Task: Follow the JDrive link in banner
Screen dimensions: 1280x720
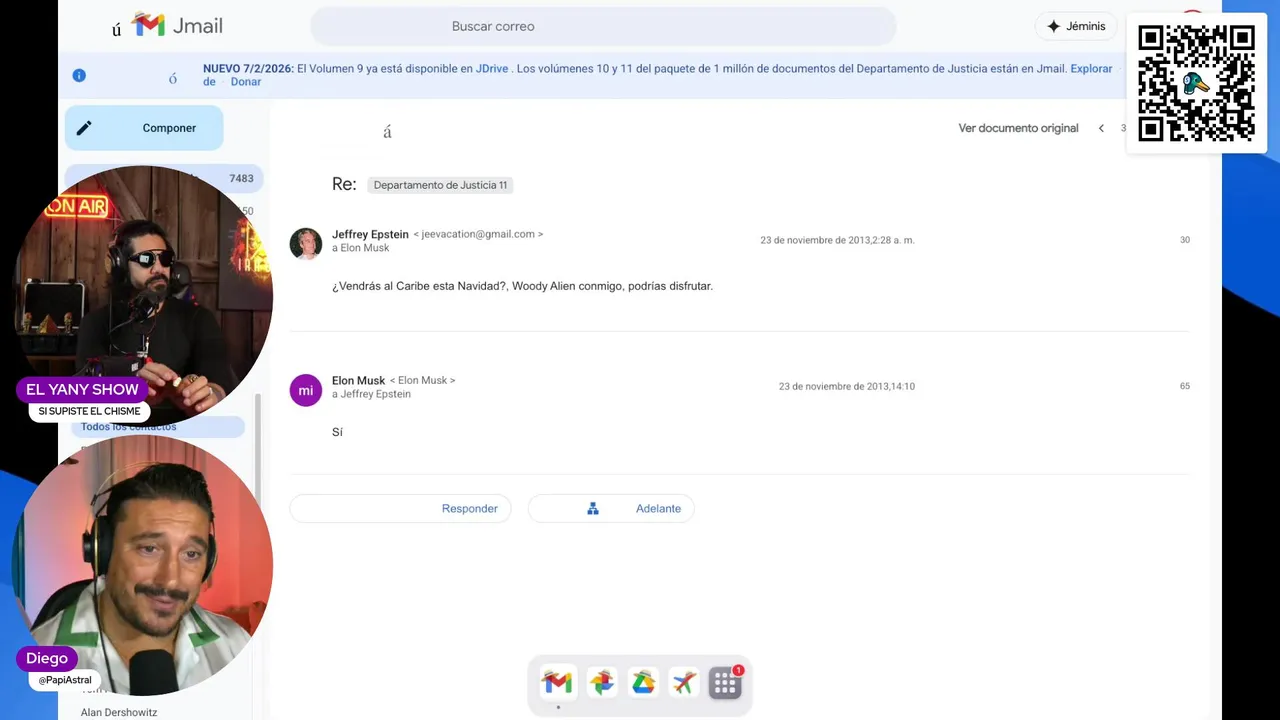Action: 492,69
